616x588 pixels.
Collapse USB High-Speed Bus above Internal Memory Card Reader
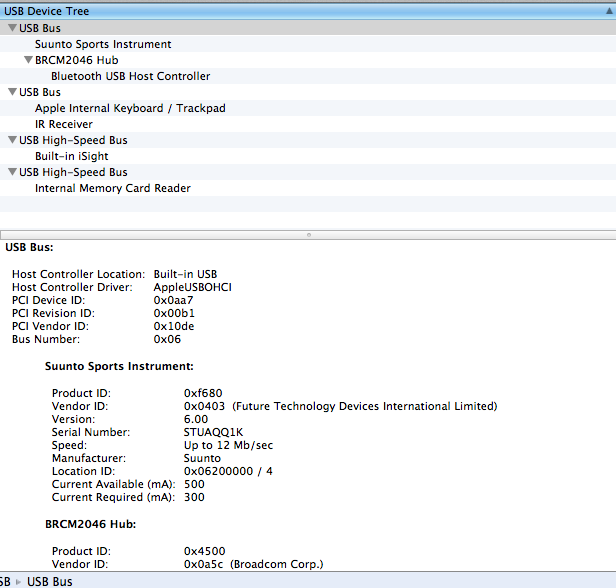coord(11,172)
